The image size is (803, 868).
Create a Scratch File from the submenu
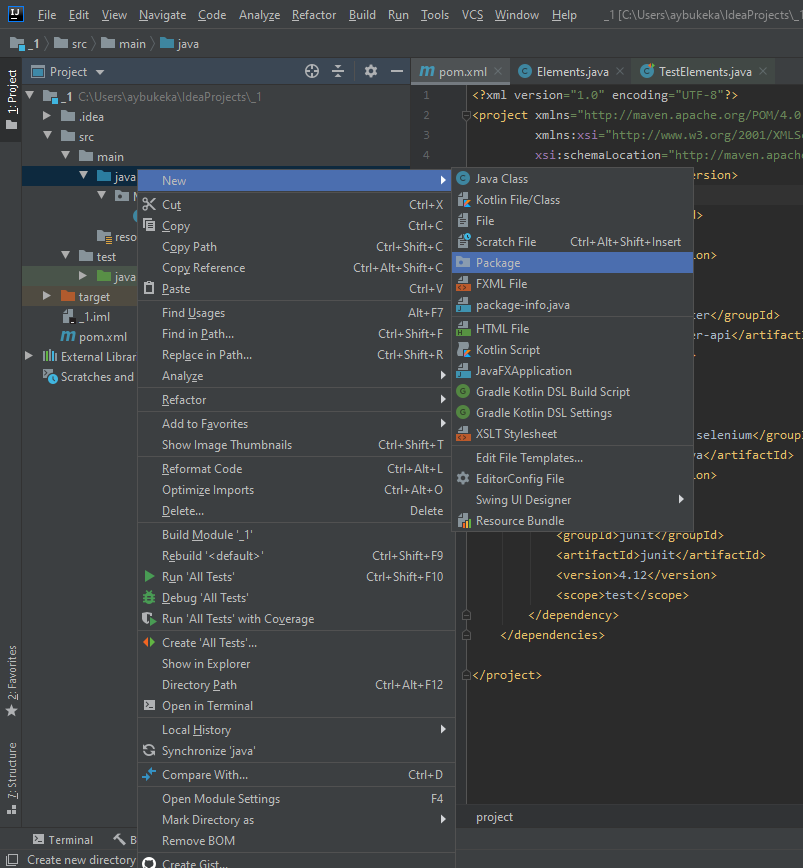pyautogui.click(x=572, y=242)
